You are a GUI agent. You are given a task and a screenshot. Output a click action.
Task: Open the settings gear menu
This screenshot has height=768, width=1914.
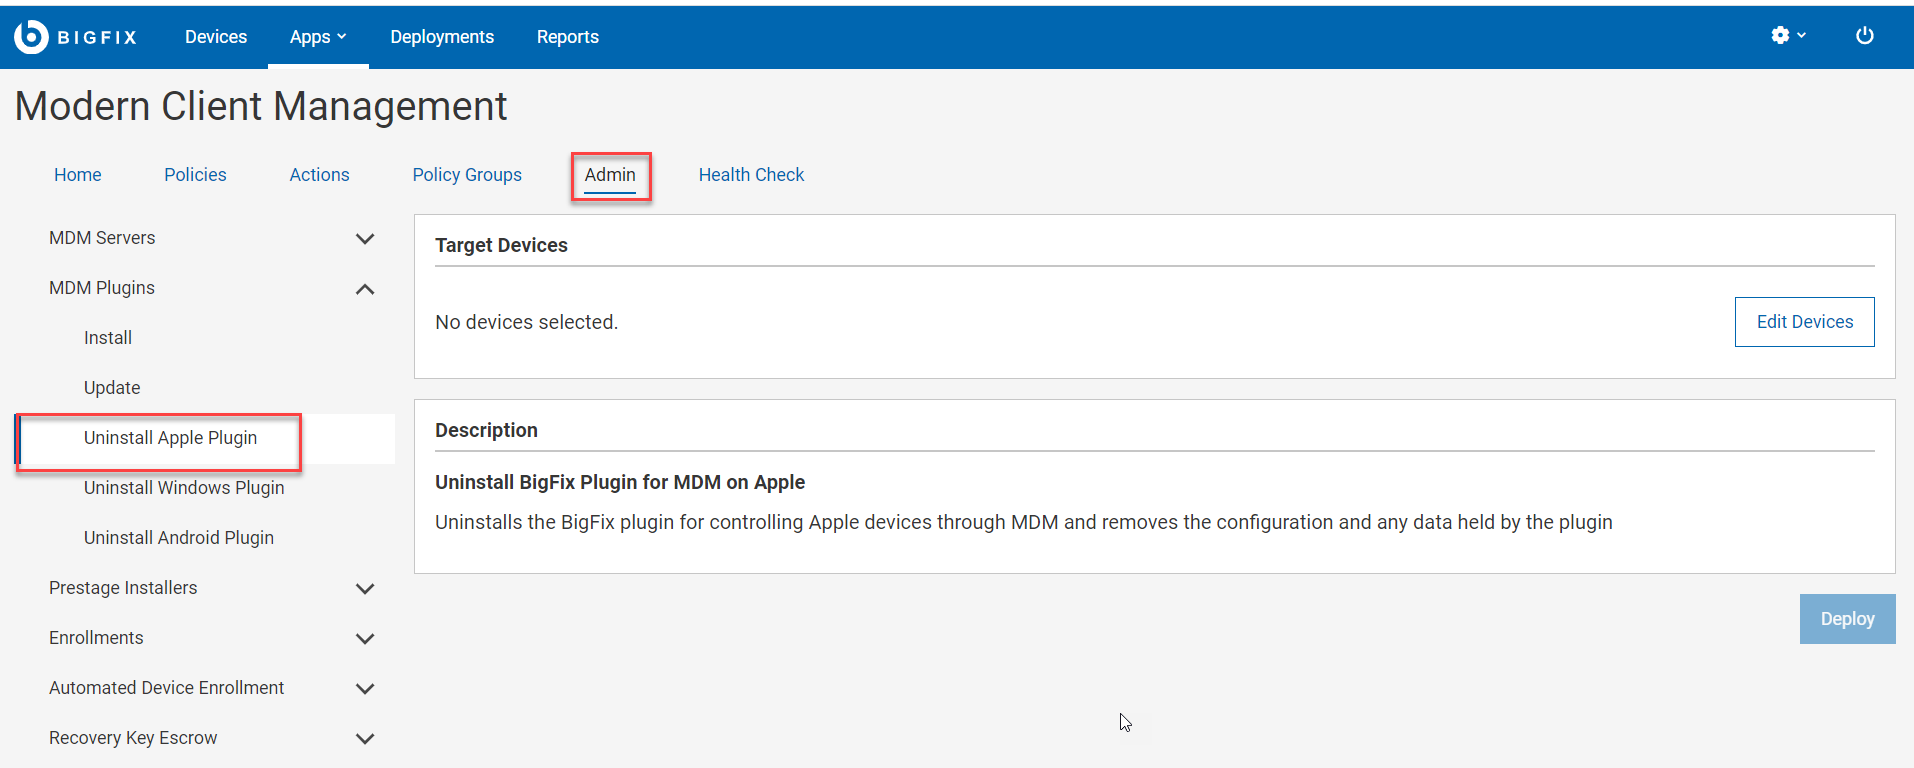pyautogui.click(x=1787, y=36)
